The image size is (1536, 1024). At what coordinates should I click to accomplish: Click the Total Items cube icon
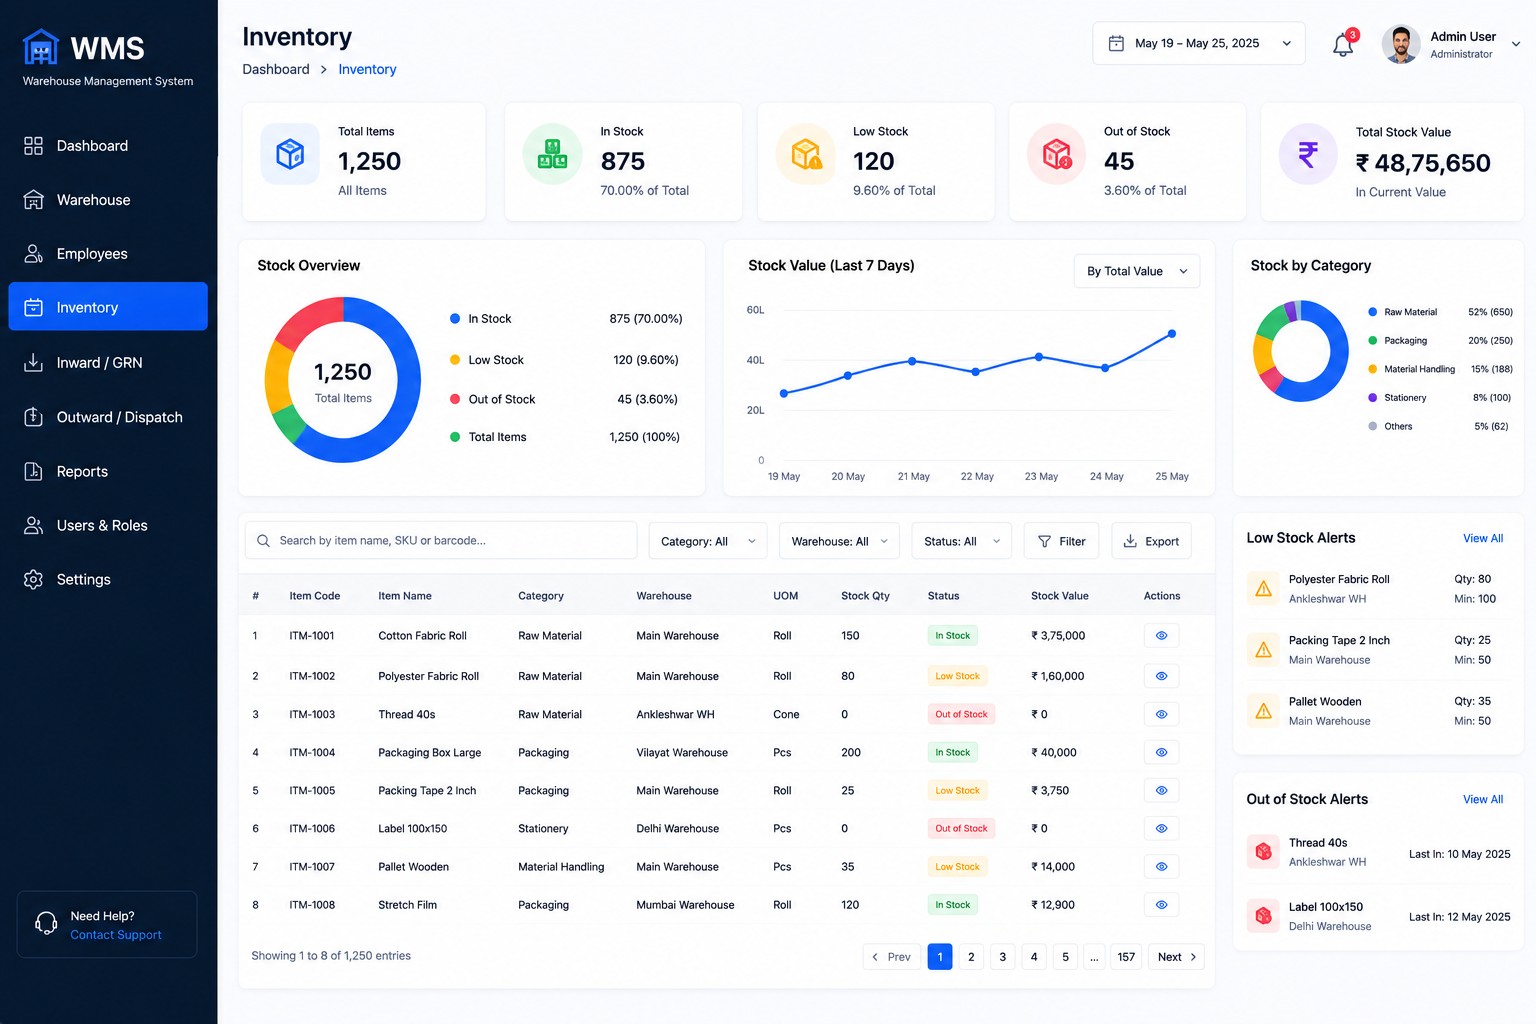tap(290, 154)
